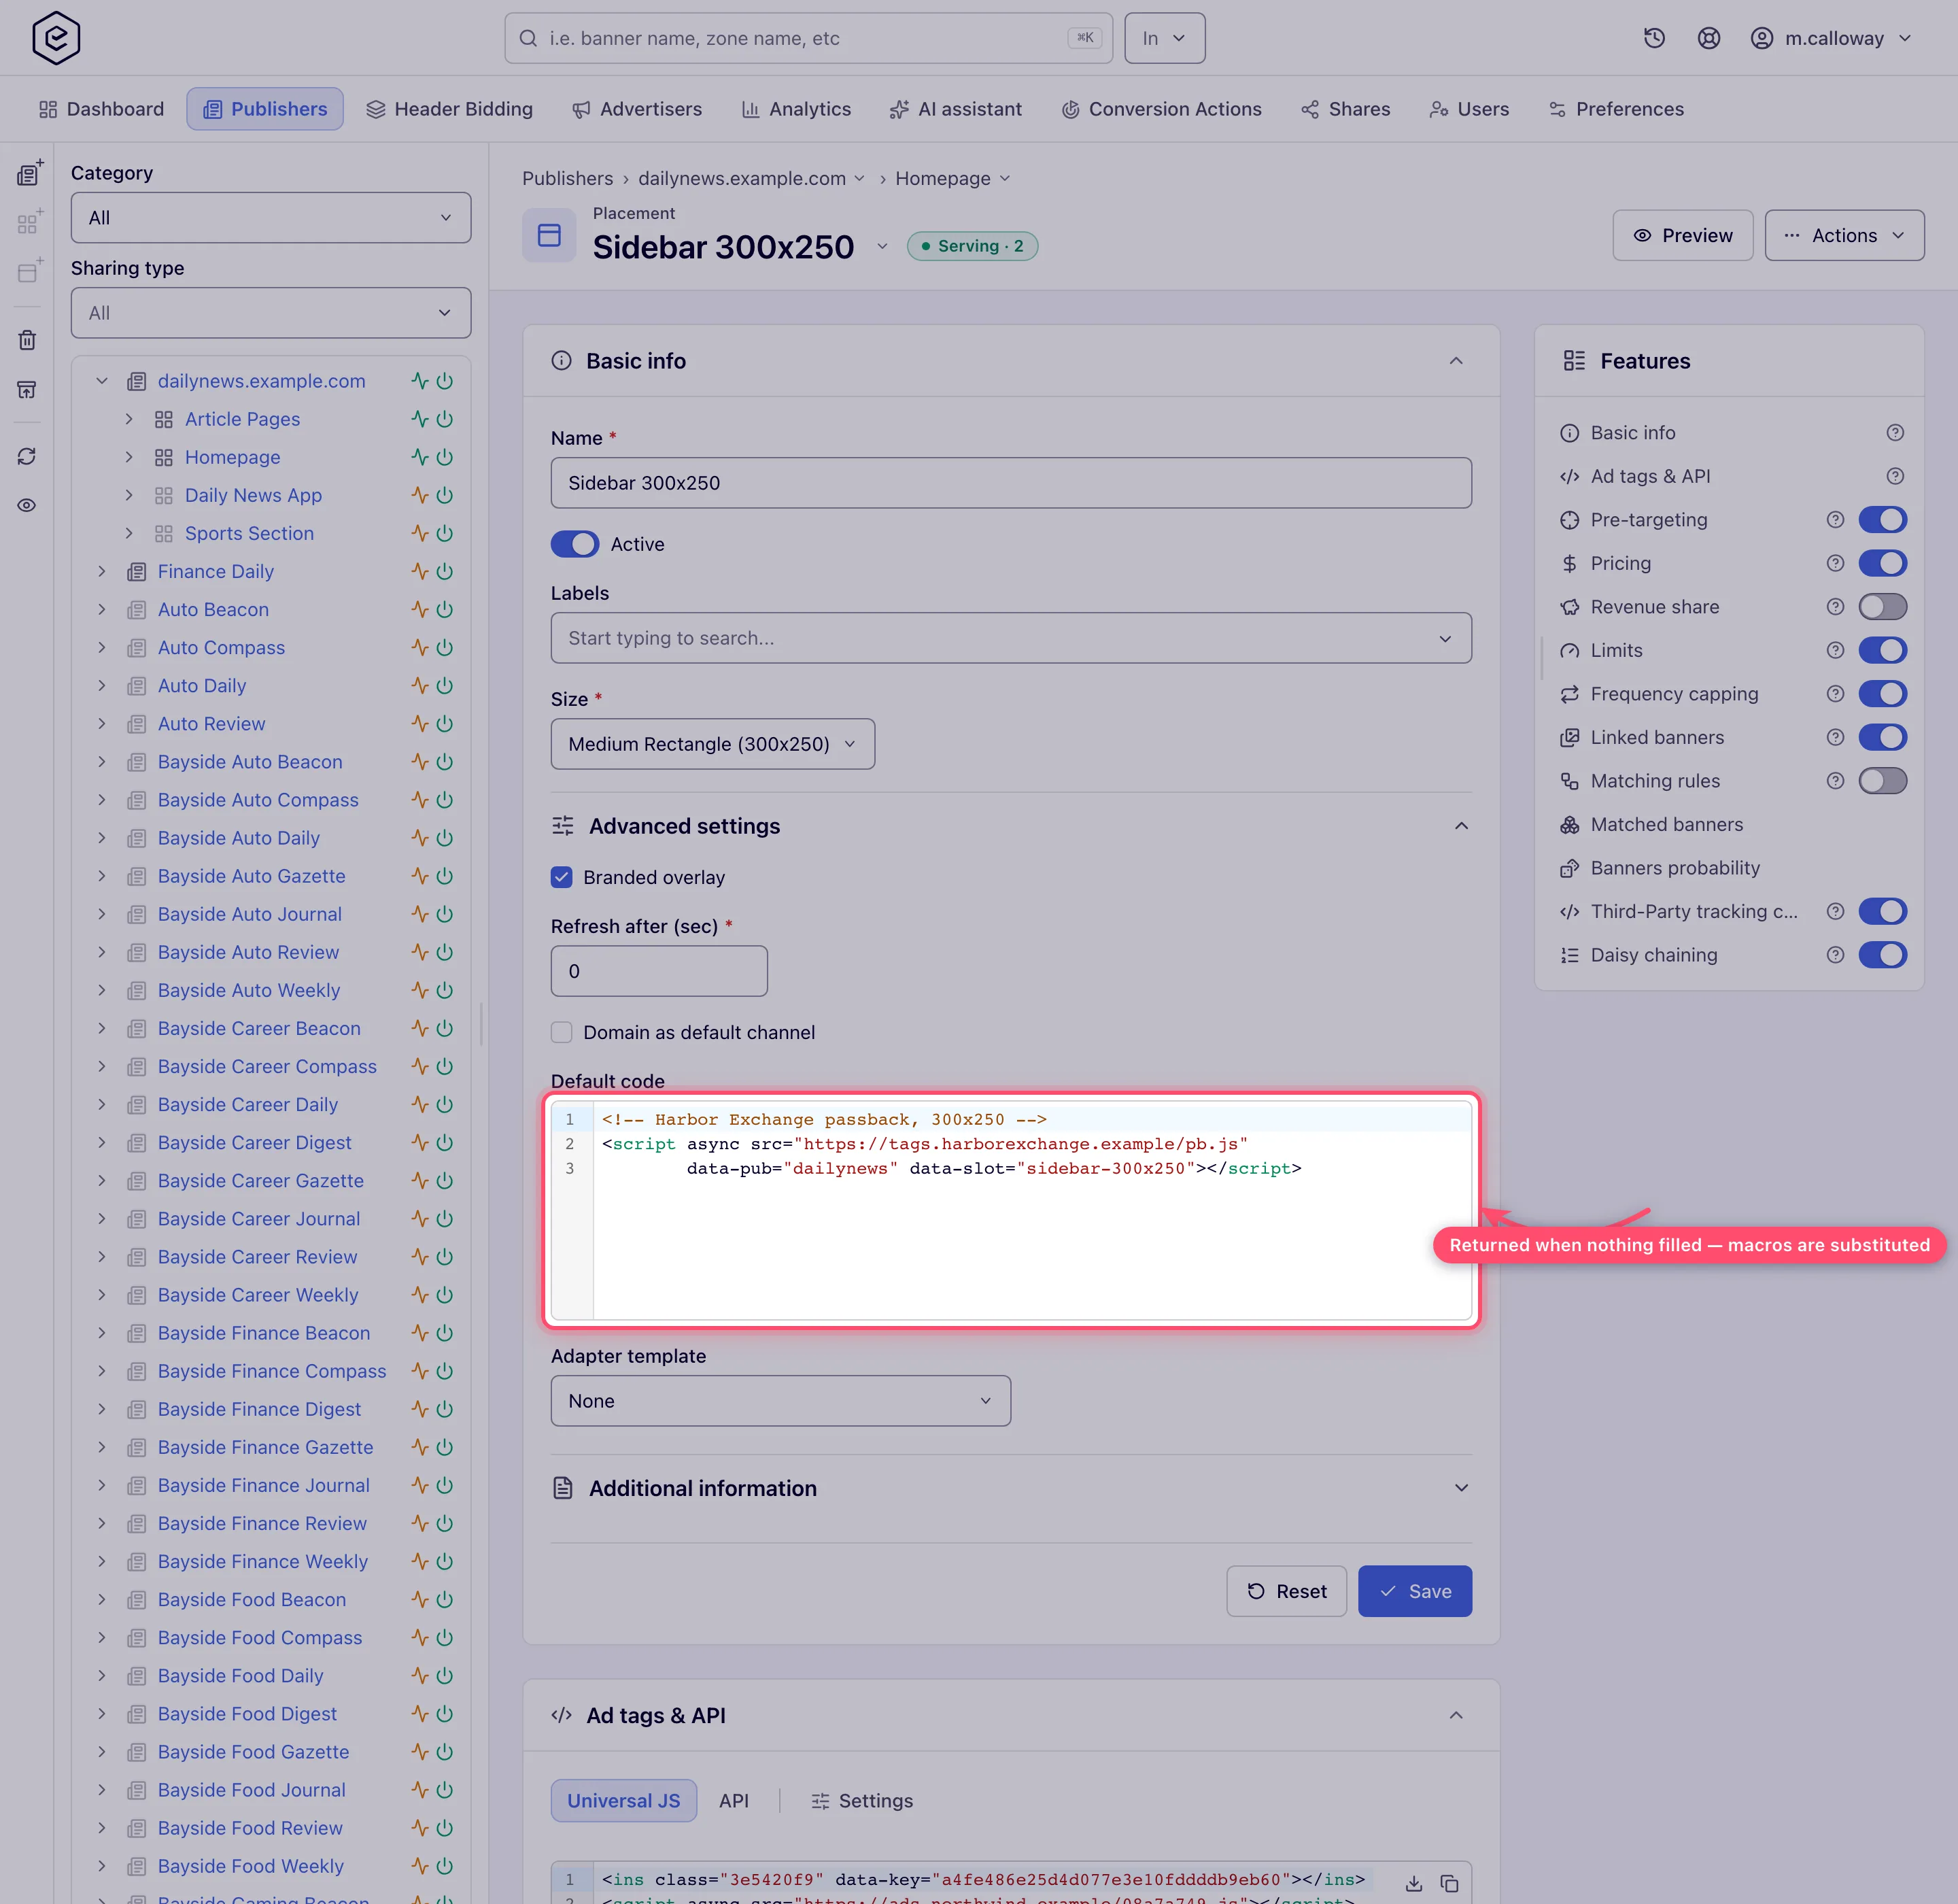Check Domain as default channel
The image size is (1958, 1904).
[562, 1032]
